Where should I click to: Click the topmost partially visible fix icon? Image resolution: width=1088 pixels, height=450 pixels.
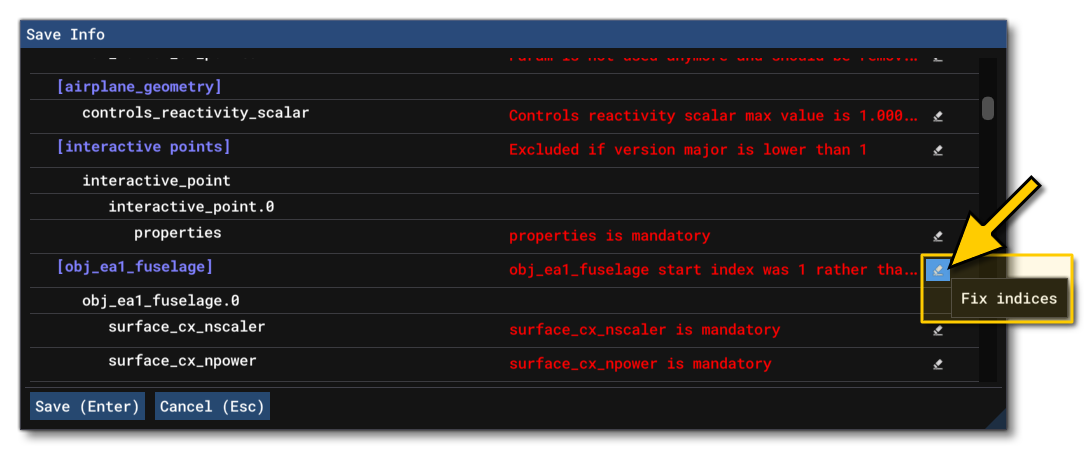pos(938,59)
